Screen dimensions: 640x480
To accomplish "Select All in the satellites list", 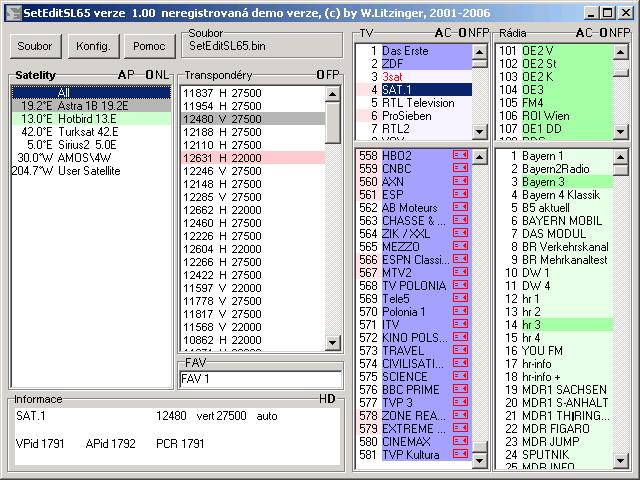I will point(91,93).
